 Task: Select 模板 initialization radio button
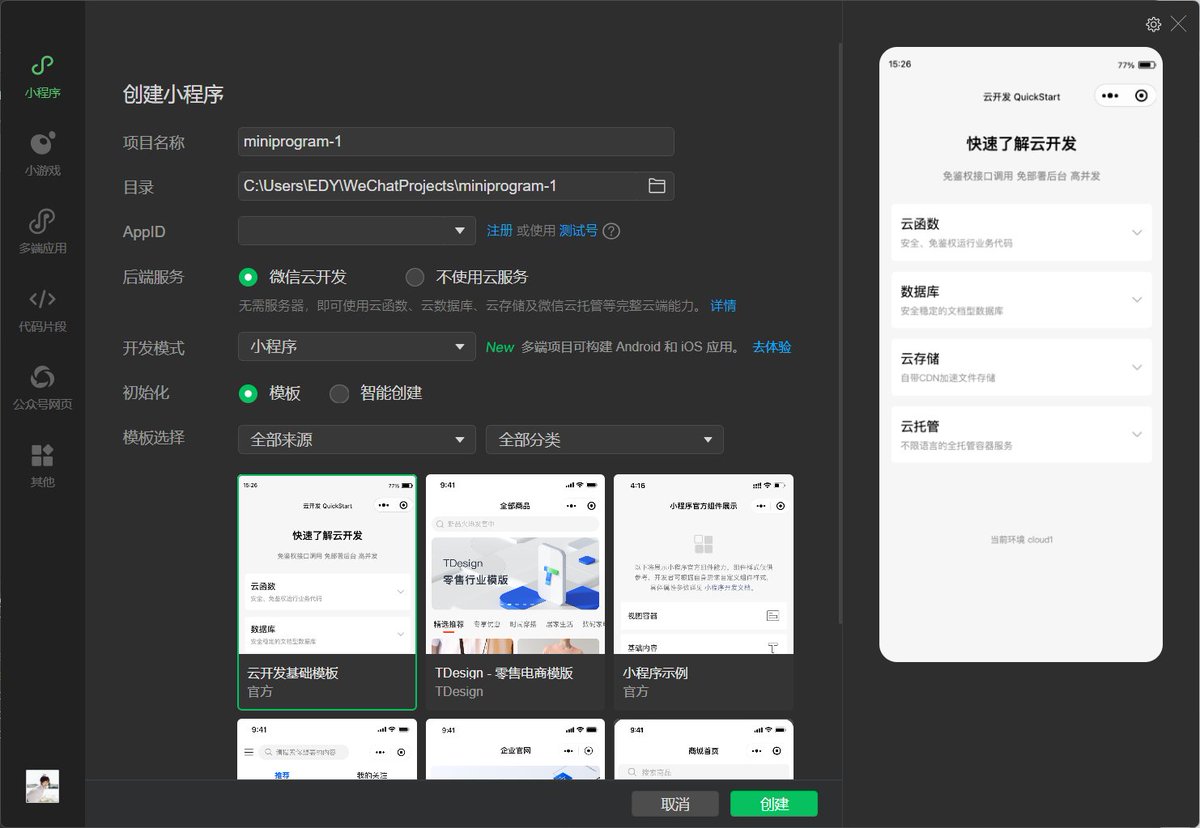coord(248,393)
